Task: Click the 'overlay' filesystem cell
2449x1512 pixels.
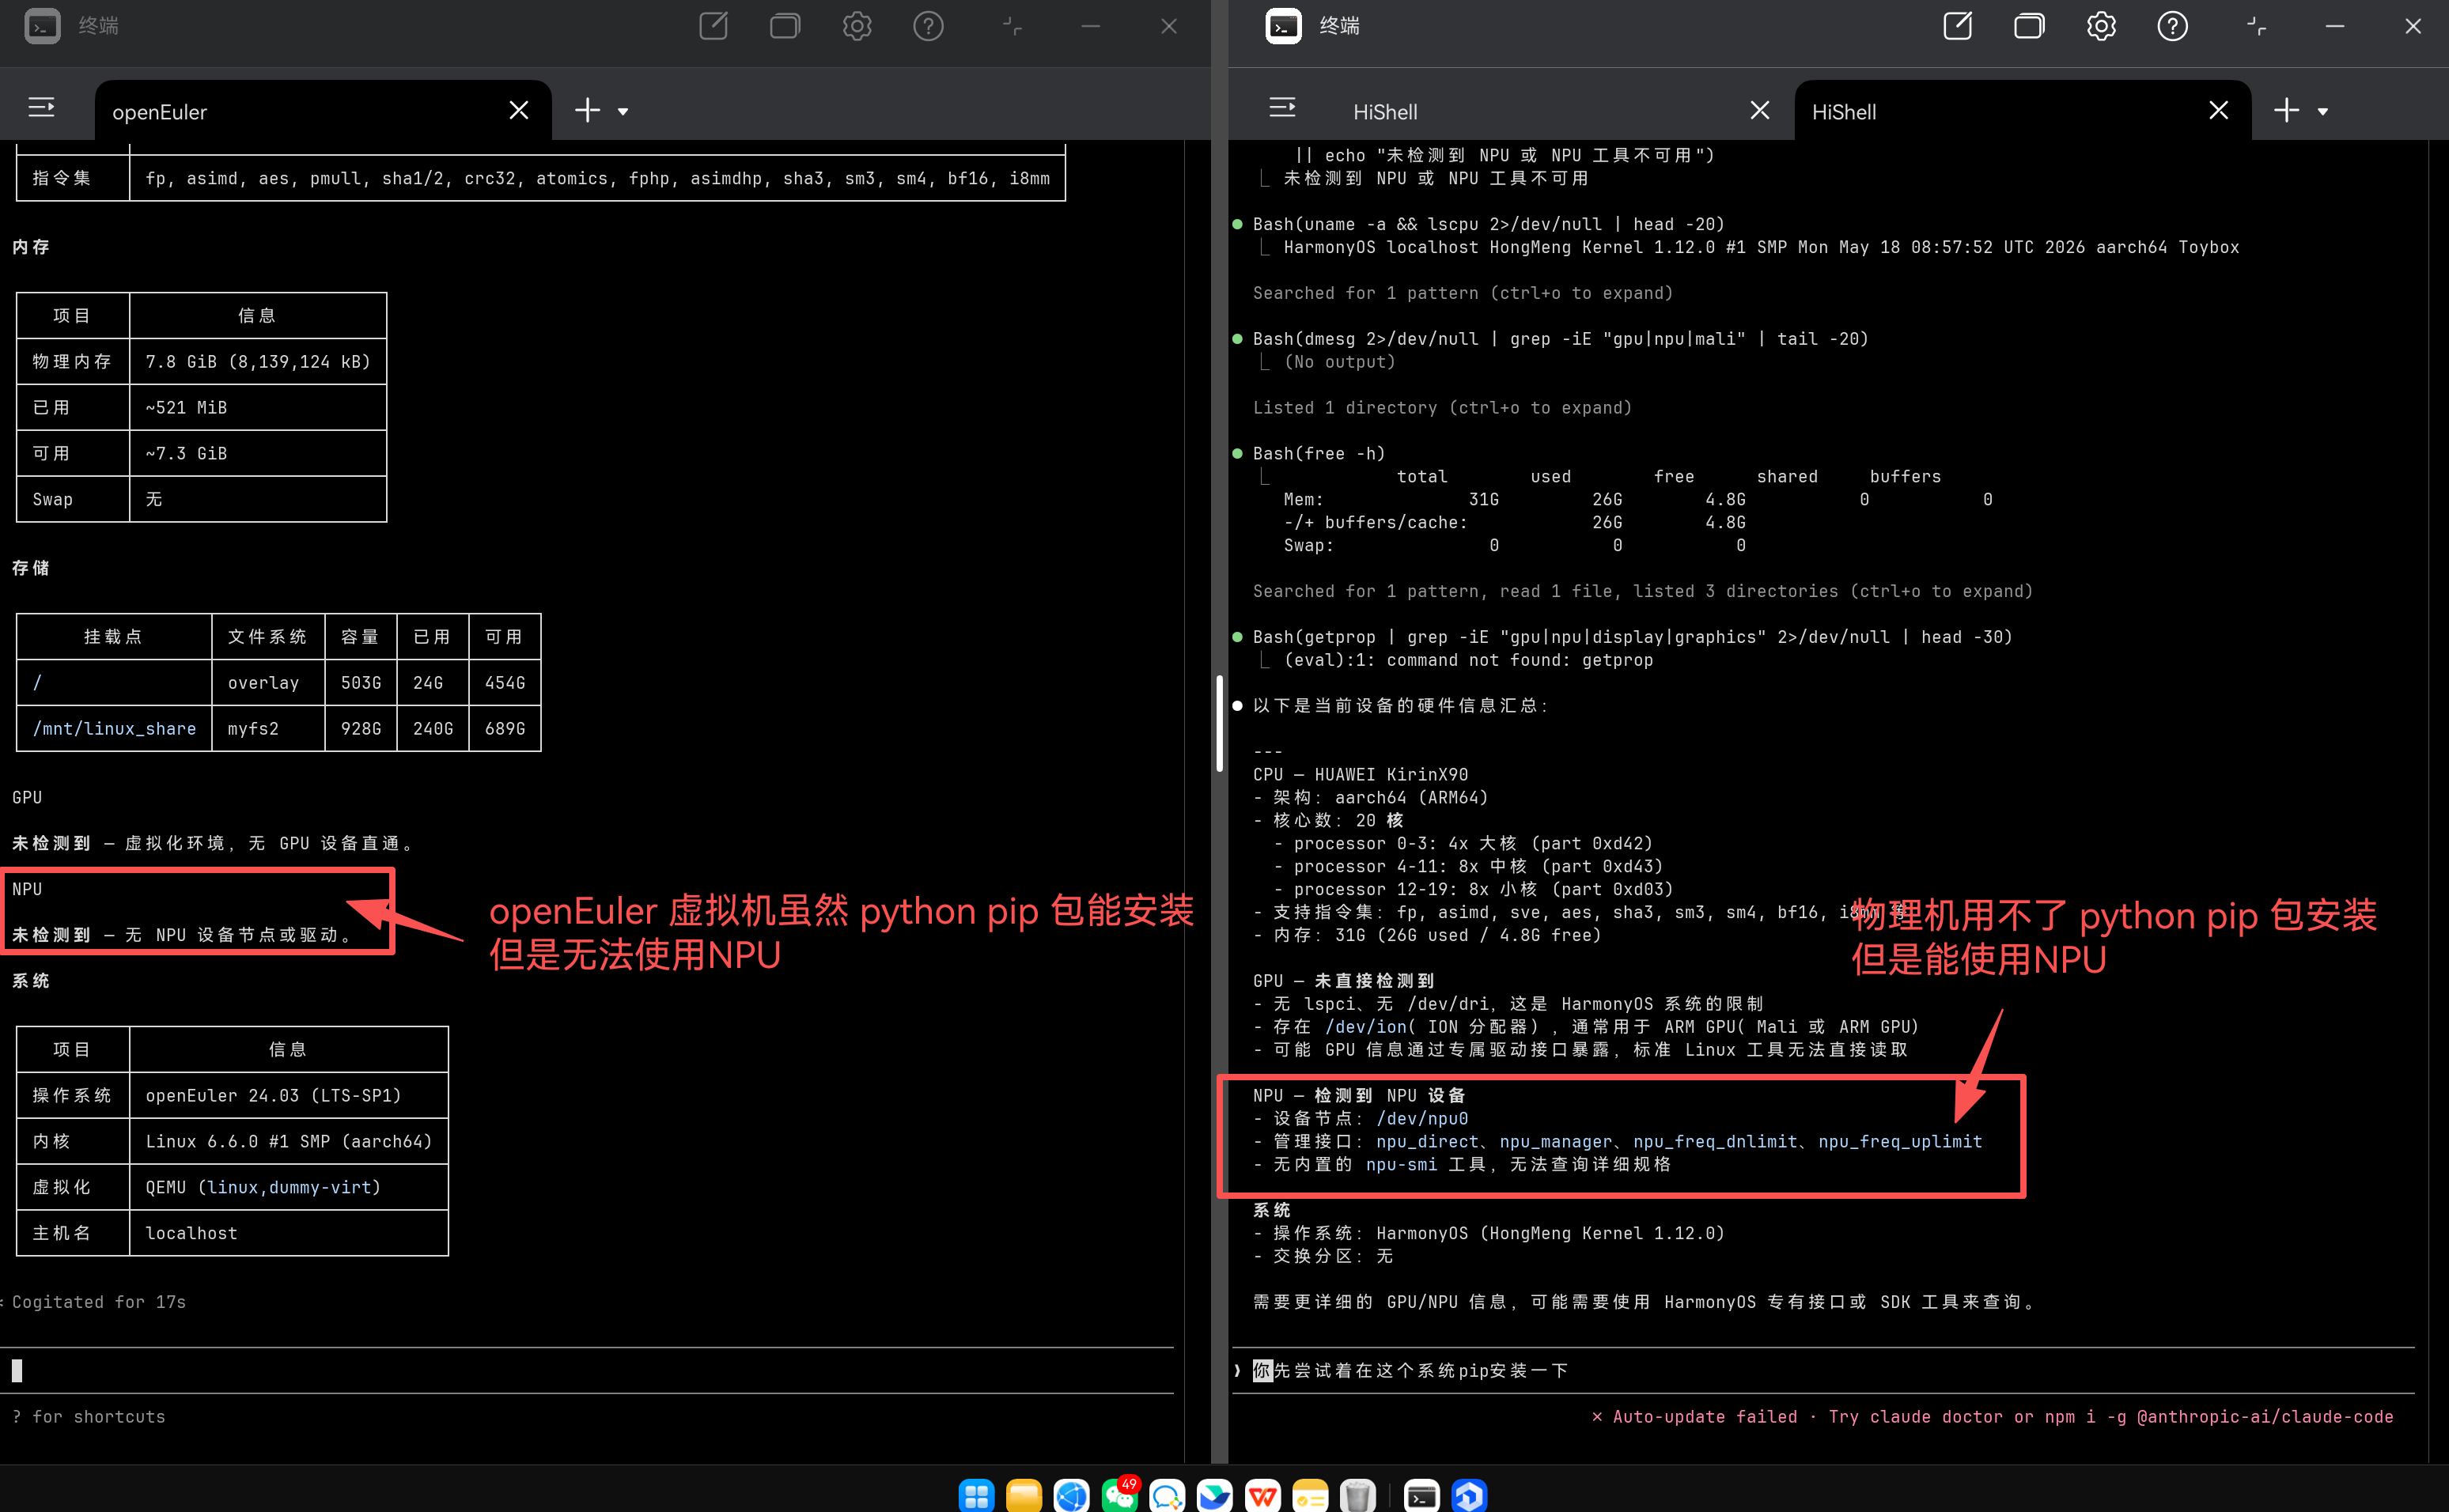Action: [268, 682]
